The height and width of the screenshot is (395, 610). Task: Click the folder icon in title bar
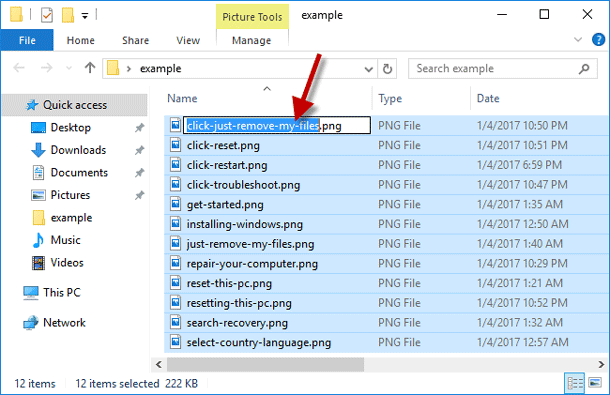click(x=16, y=15)
